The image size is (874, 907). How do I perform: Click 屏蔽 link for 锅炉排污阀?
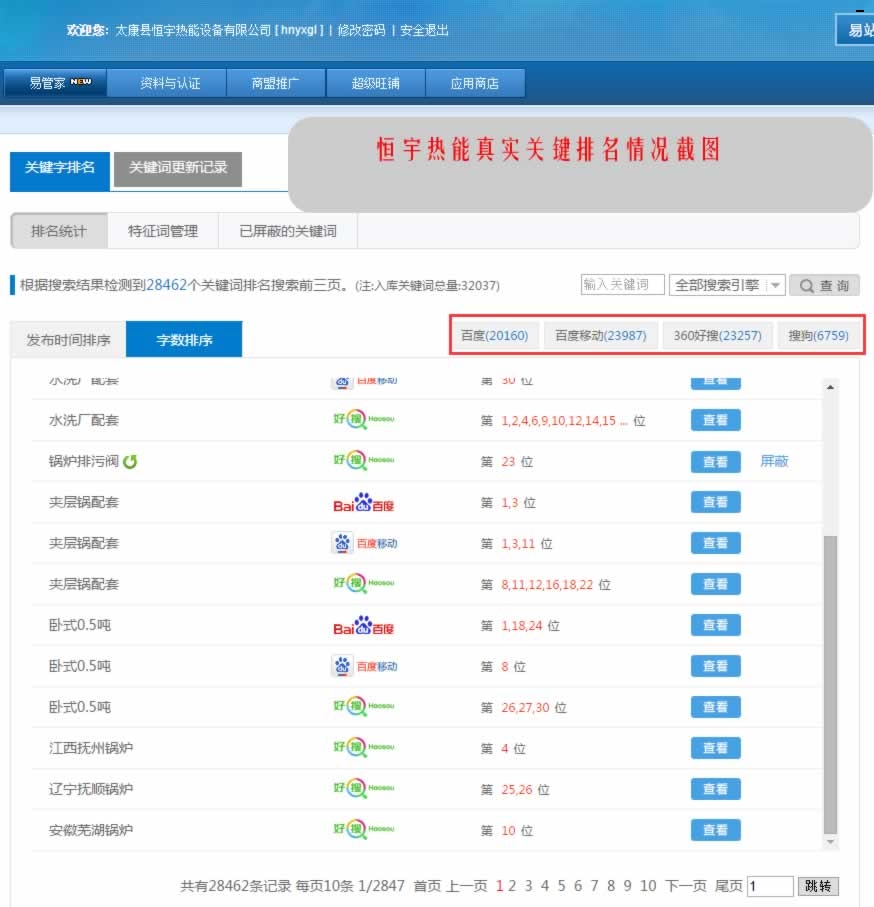[774, 461]
